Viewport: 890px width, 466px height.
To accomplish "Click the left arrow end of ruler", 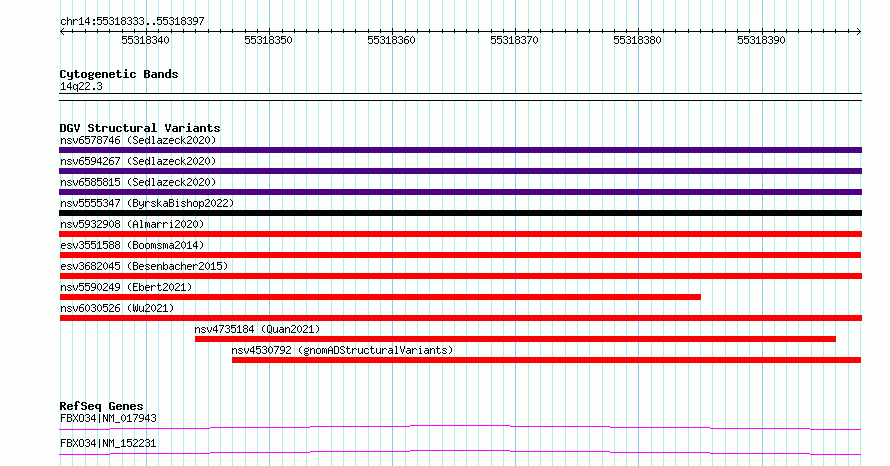I will click(62, 32).
